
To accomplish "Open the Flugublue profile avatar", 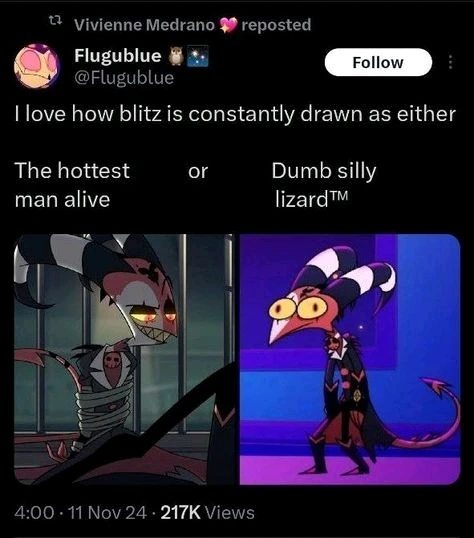I will click(x=37, y=66).
